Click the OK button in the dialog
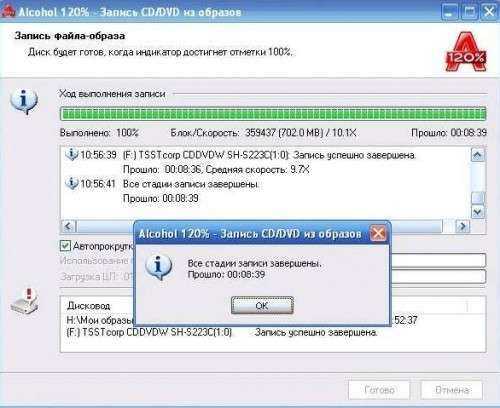The height and width of the screenshot is (408, 500). 262,305
